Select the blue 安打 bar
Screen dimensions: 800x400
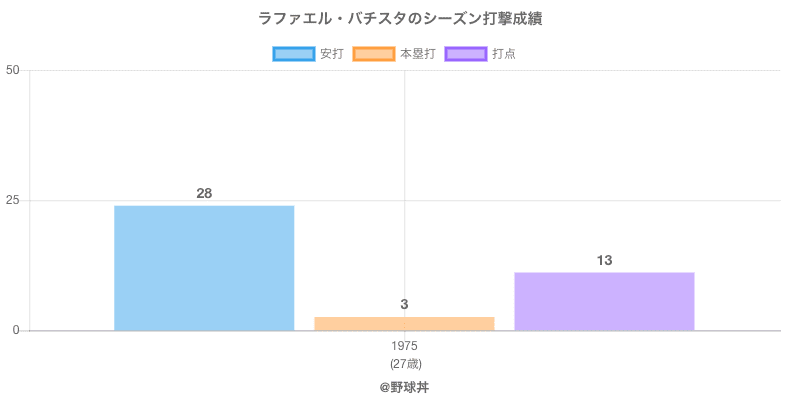pyautogui.click(x=204, y=268)
